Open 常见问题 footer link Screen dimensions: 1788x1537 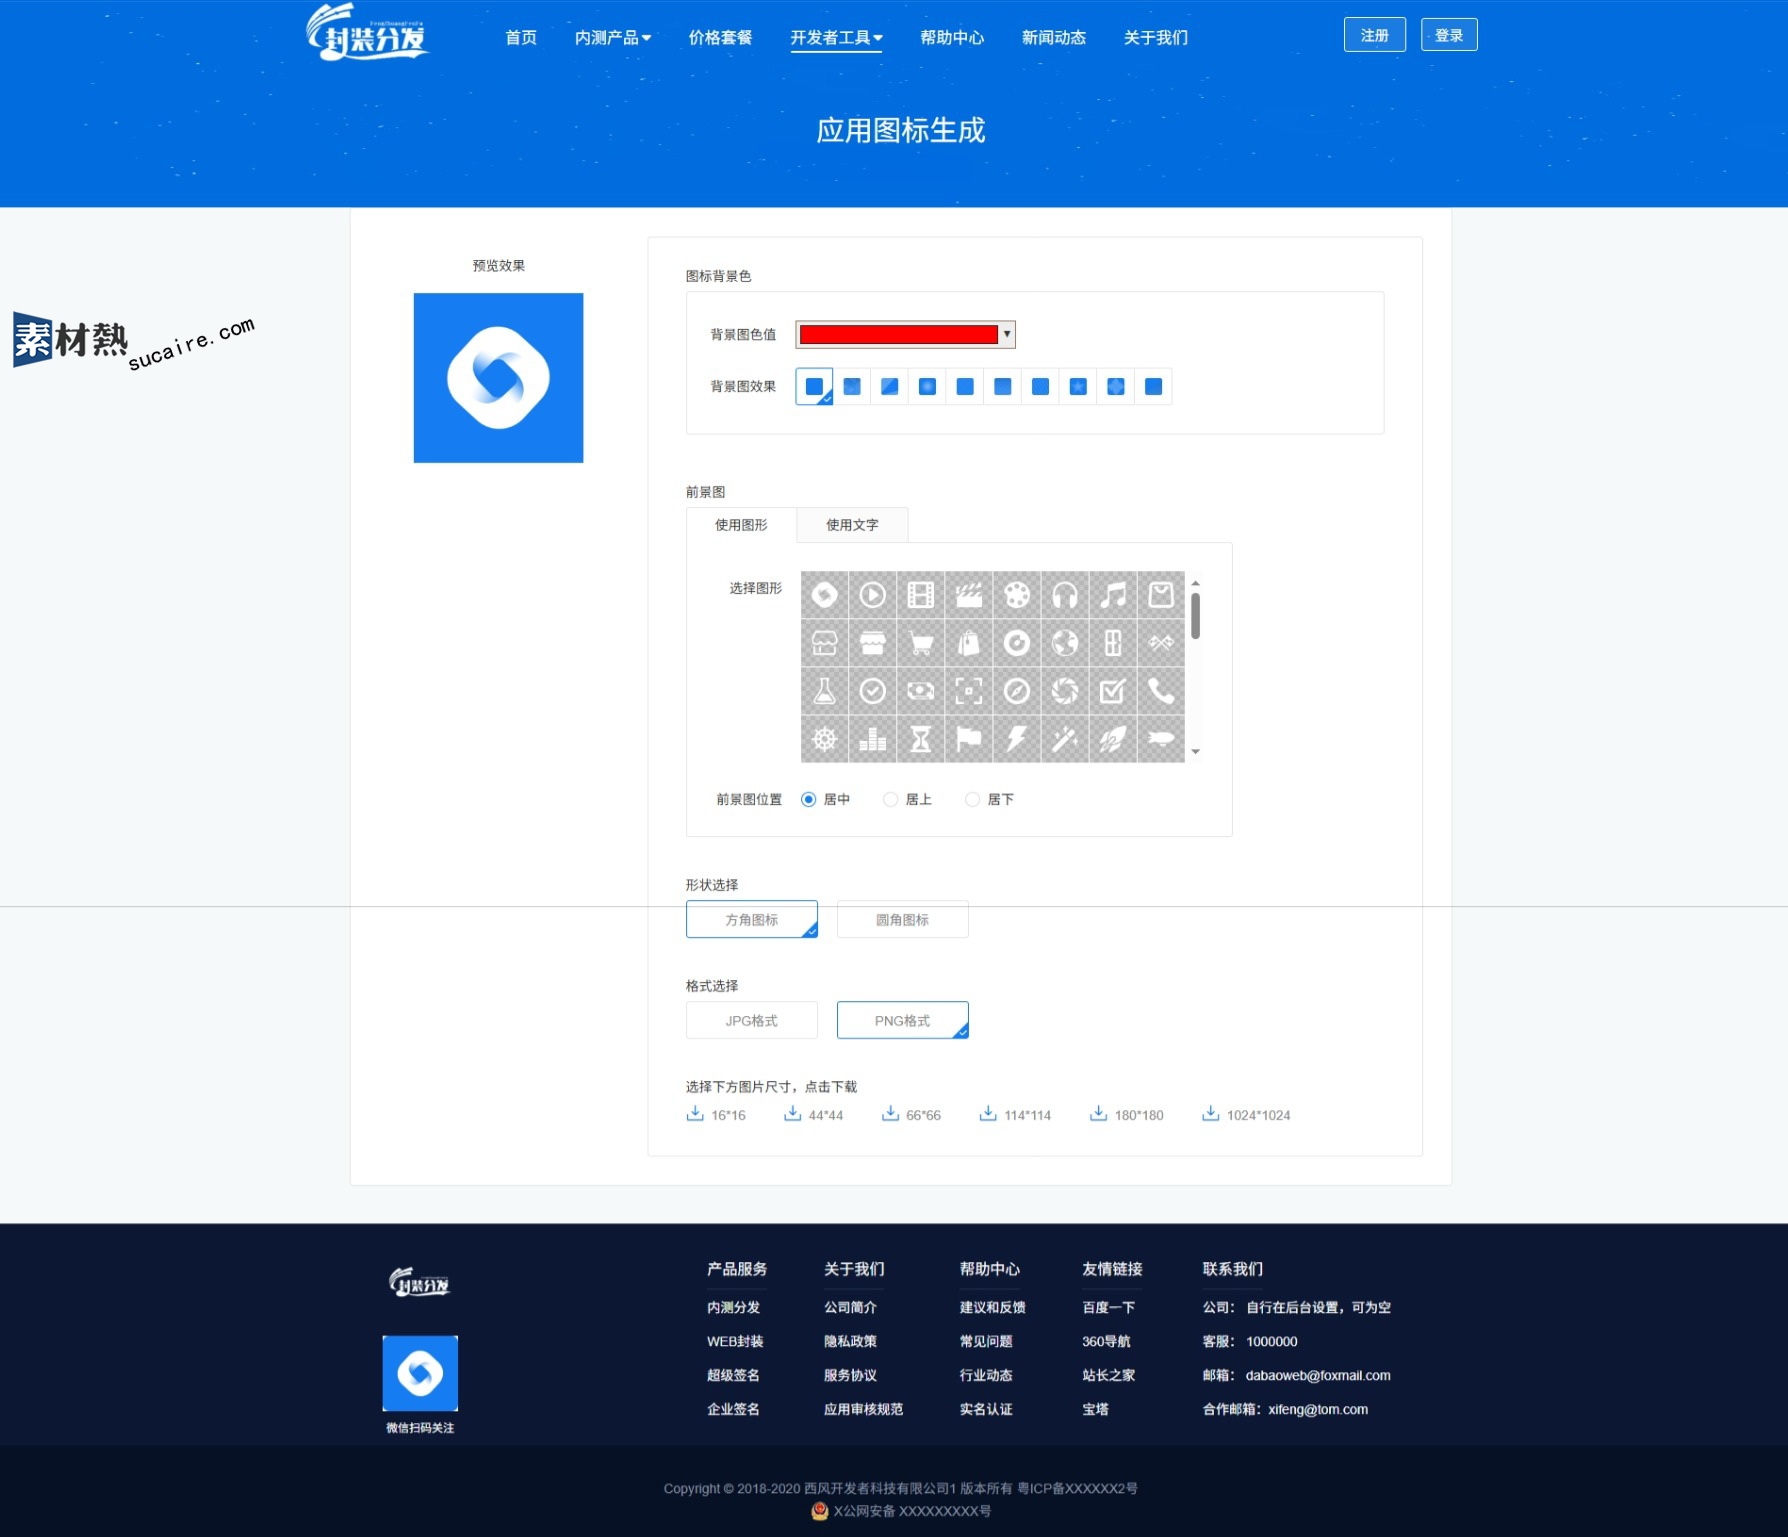(x=986, y=1342)
